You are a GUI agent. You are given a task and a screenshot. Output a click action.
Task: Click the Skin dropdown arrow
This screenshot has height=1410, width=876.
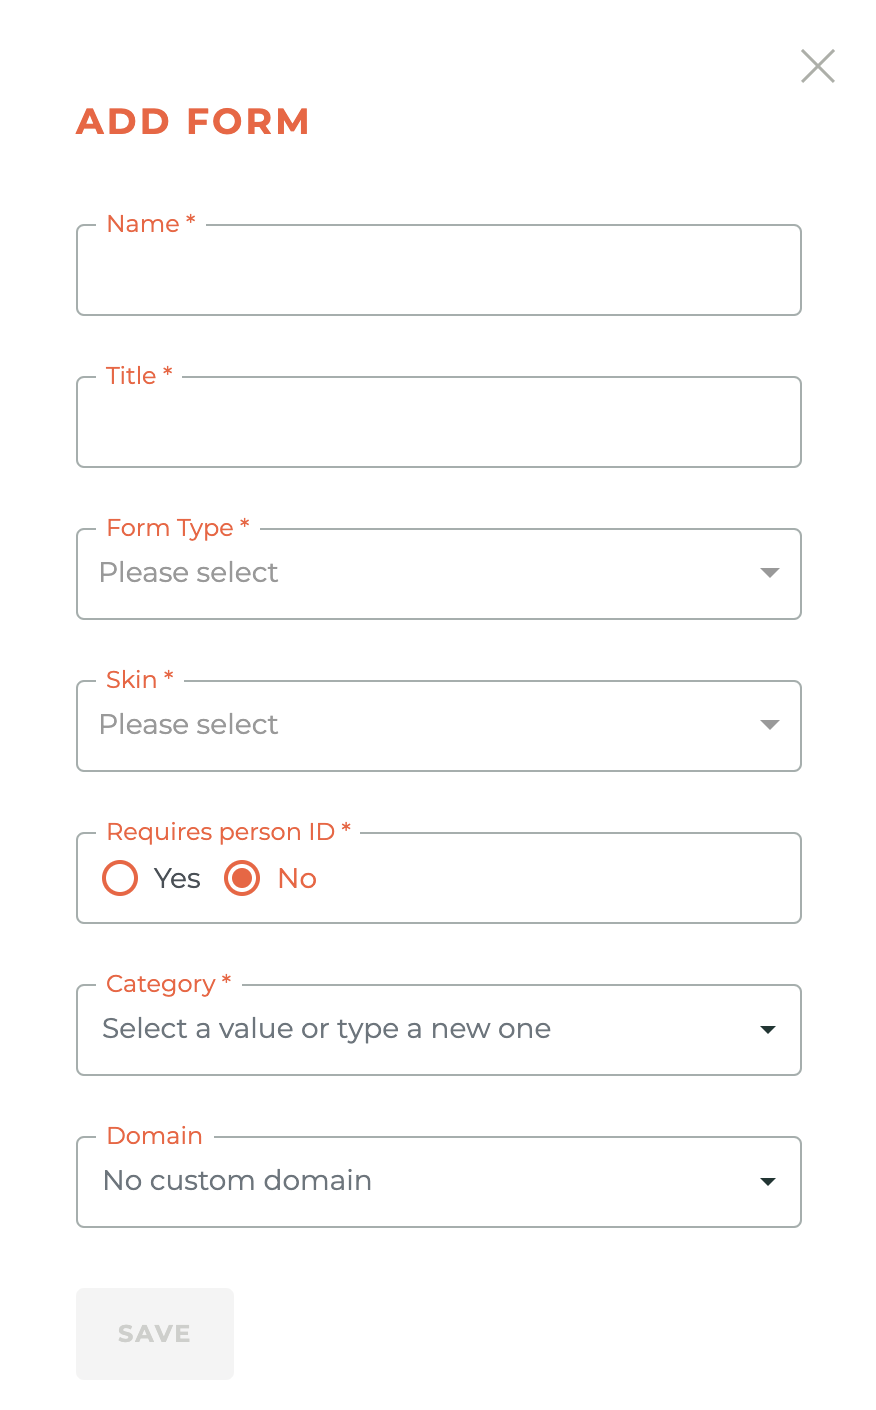[x=769, y=725]
